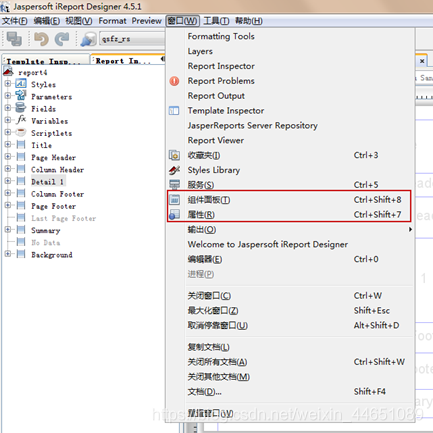Image resolution: width=433 pixels, height=433 pixels.
Task: Open the Format menu
Action: click(x=112, y=21)
